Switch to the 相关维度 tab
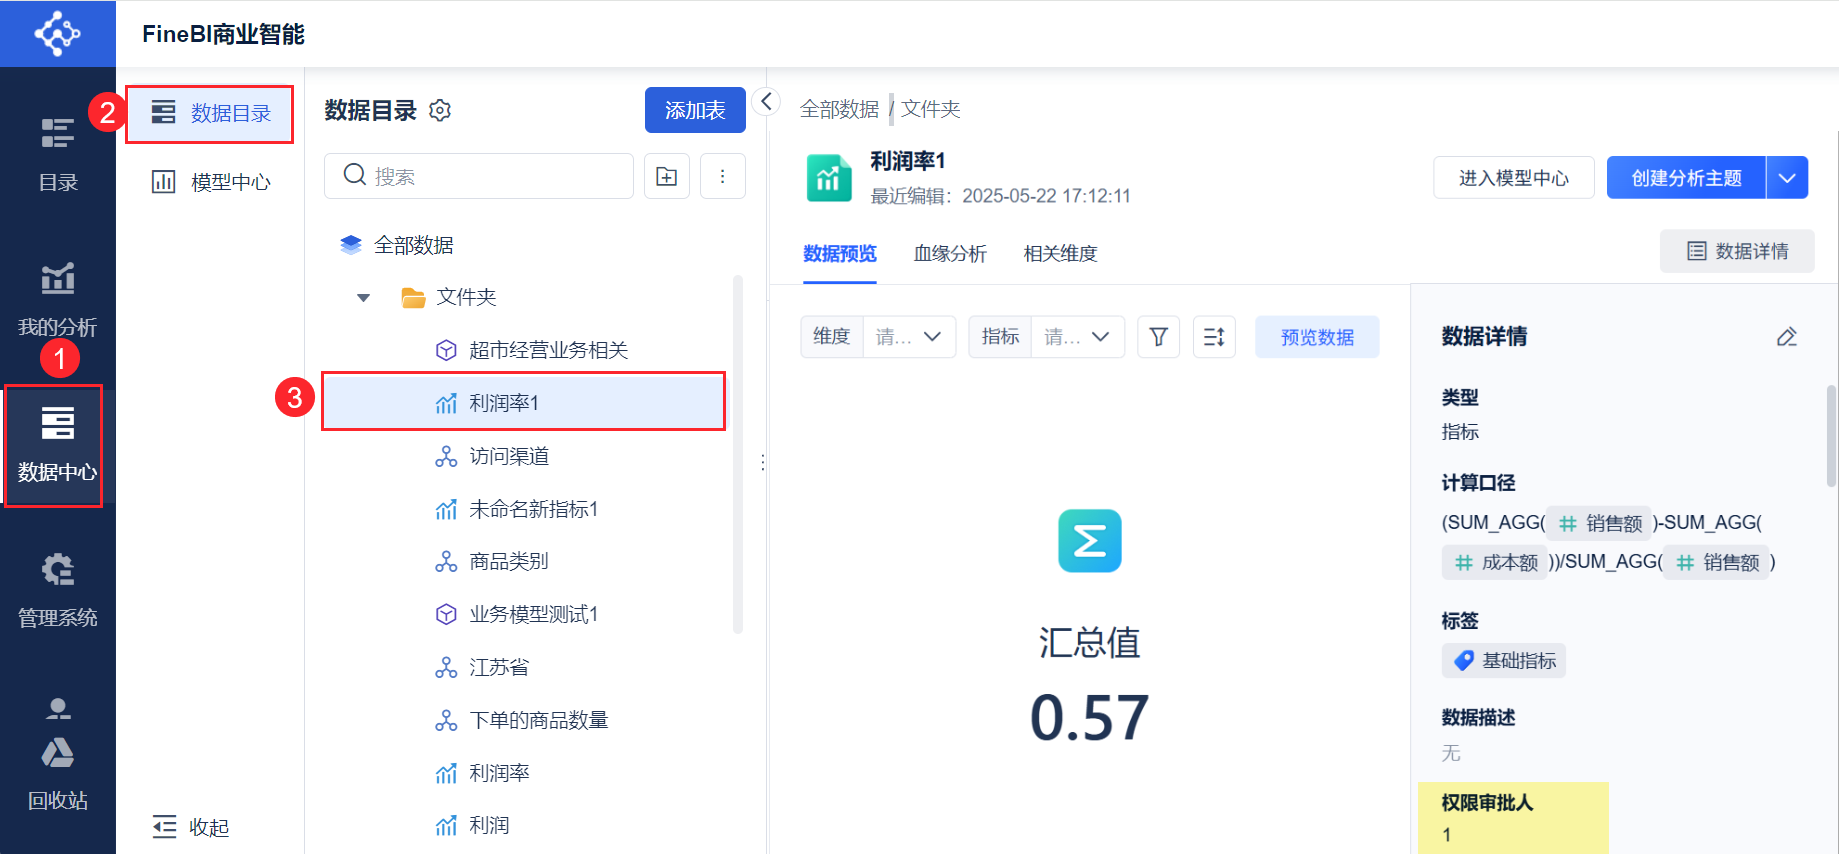Screen dimensions: 1839x854 (1060, 254)
